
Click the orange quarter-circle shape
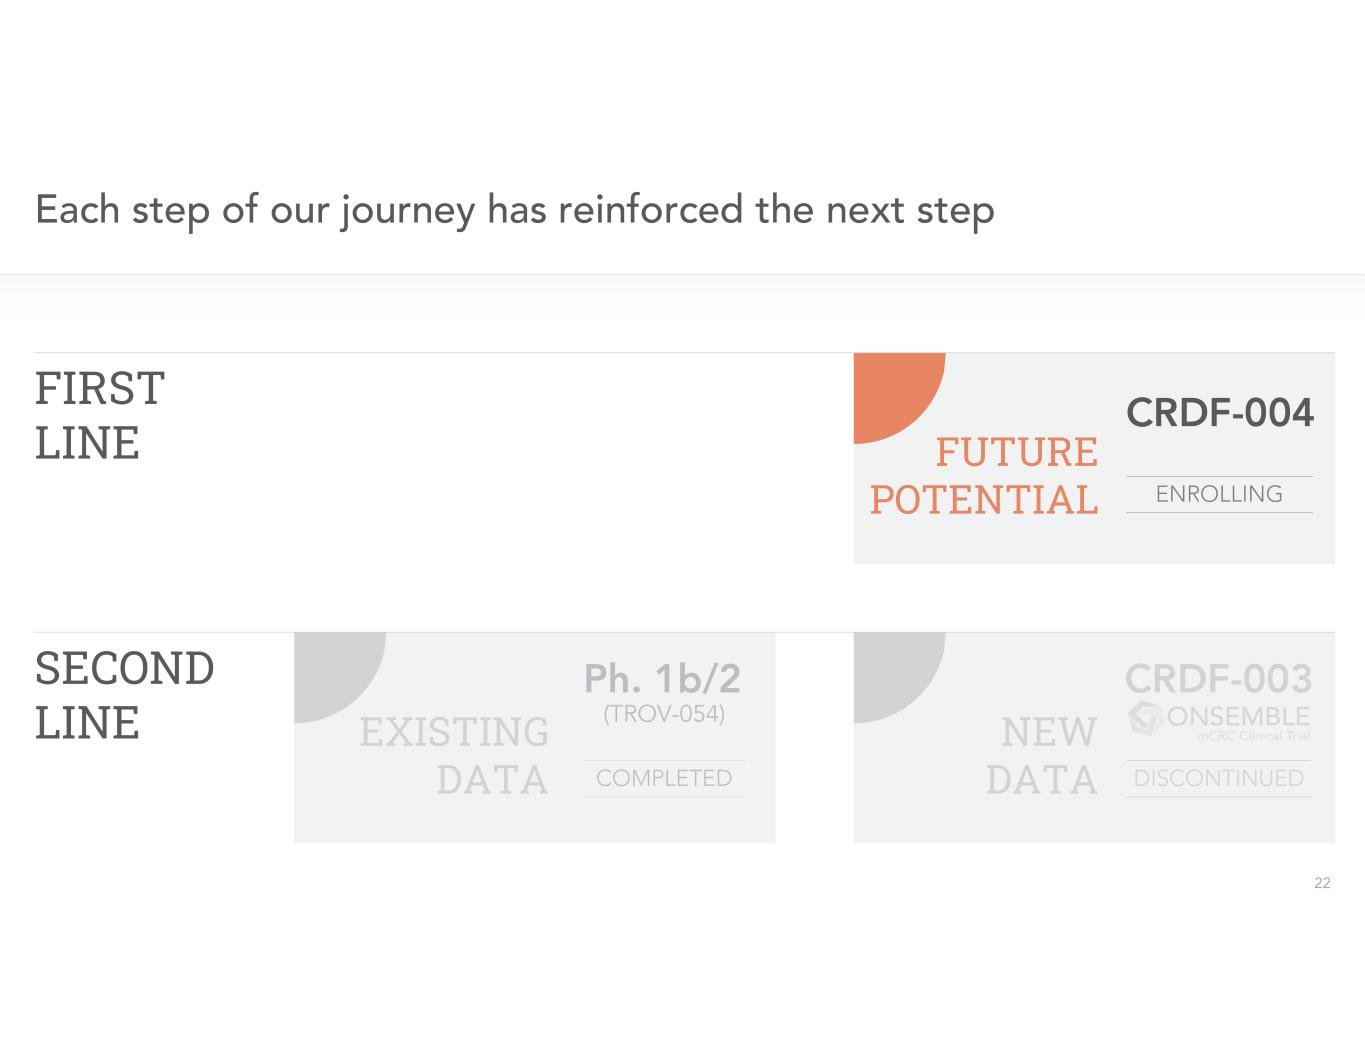[890, 388]
